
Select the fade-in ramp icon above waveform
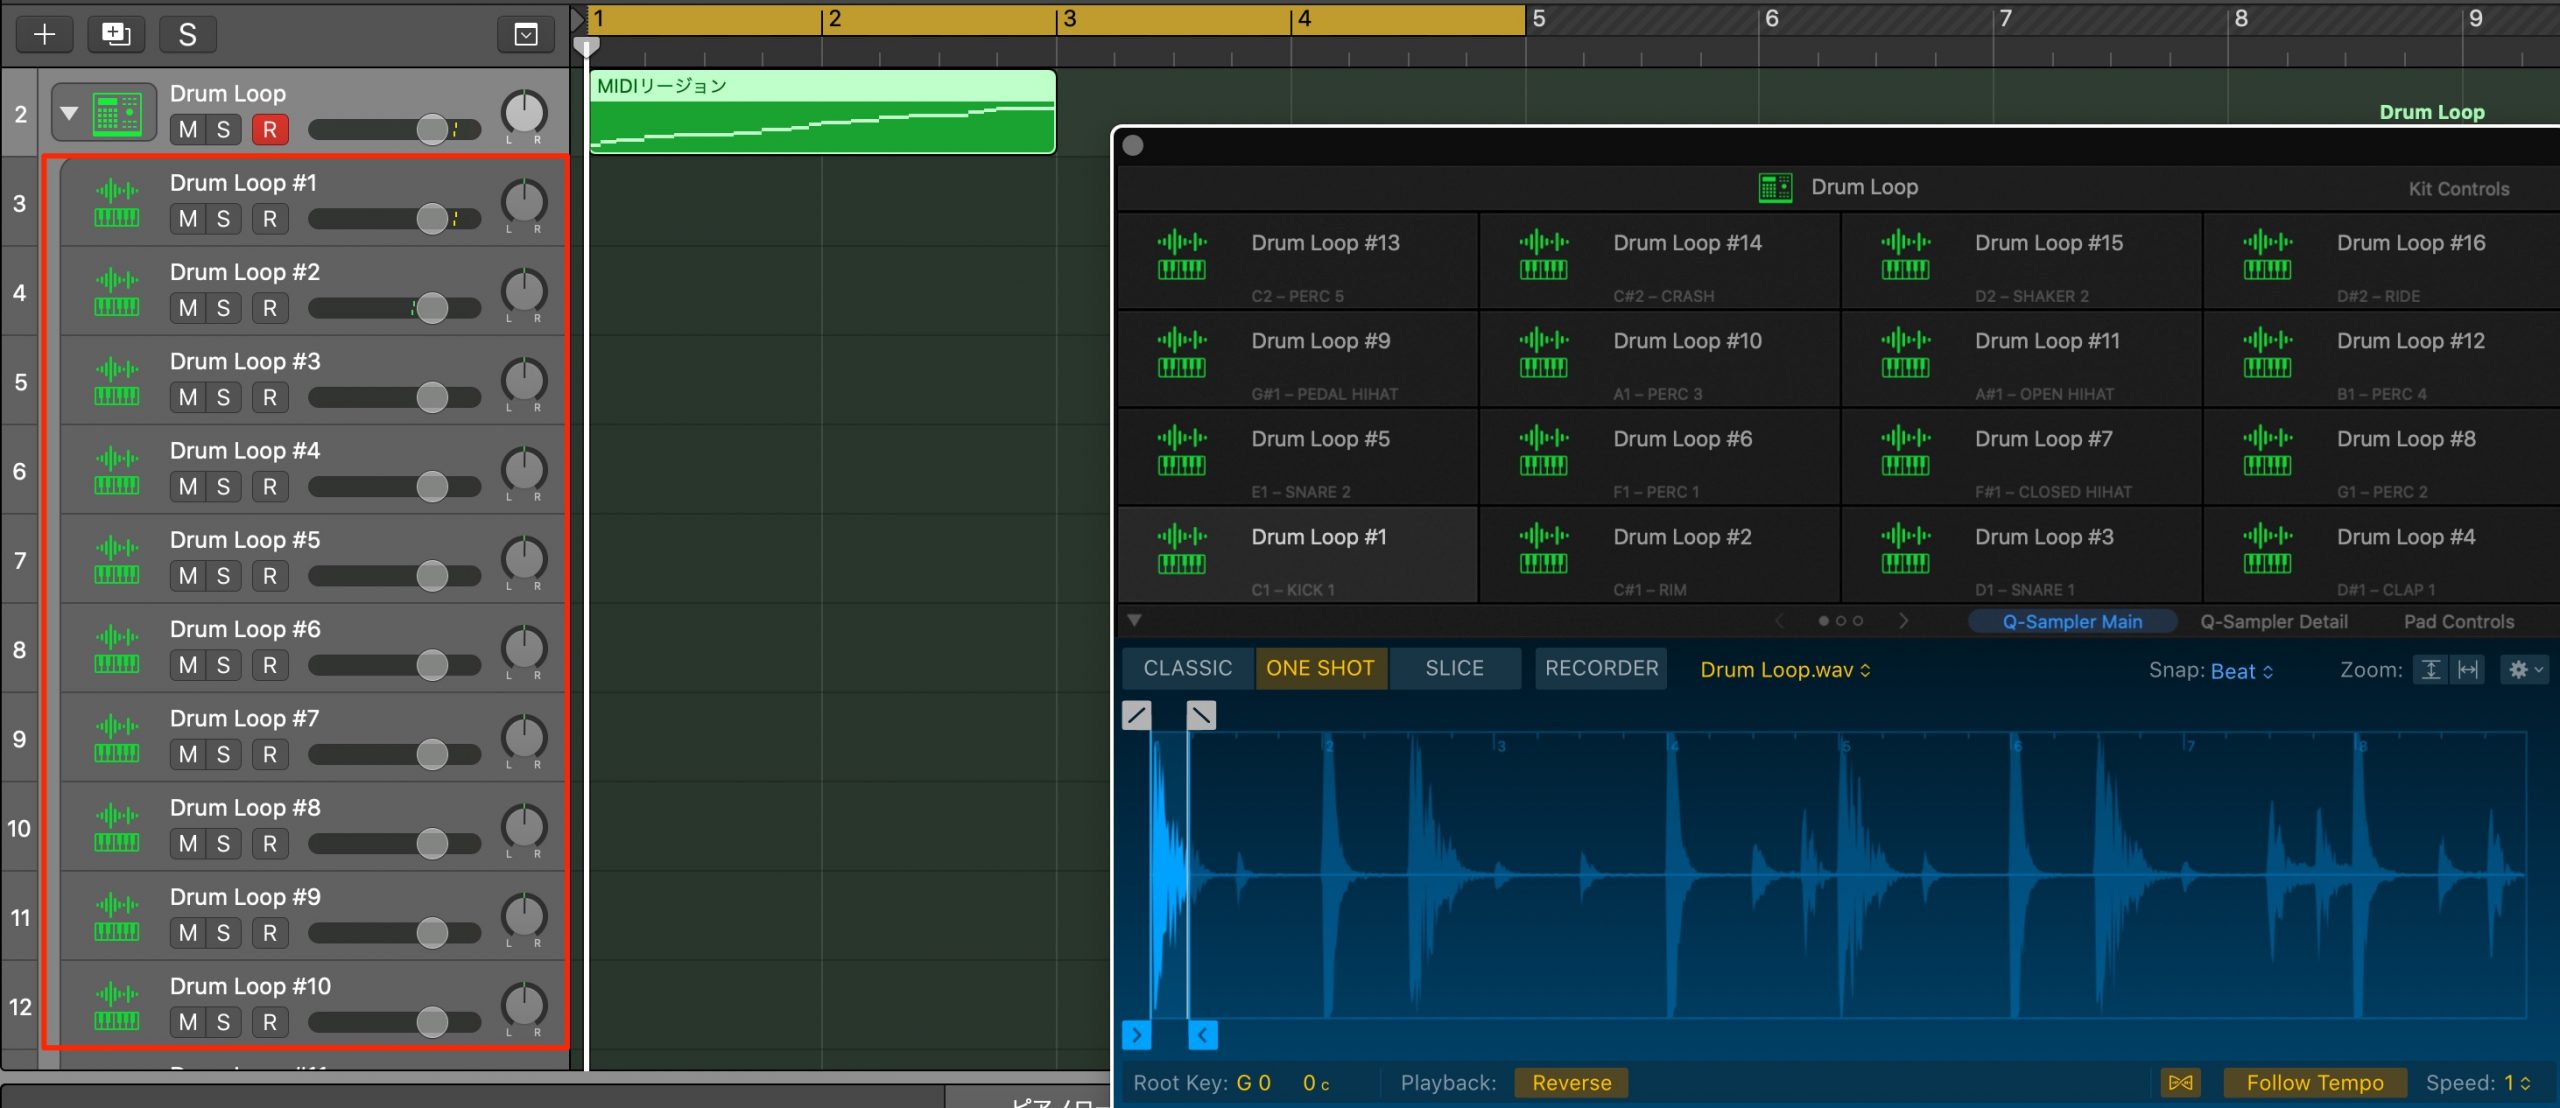1137,715
